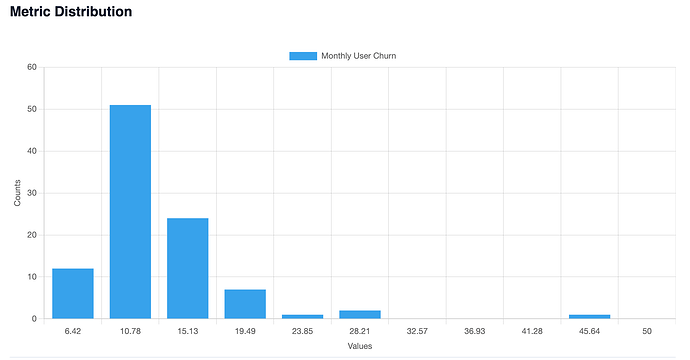Click the y-axis label 60
This screenshot has width=690, height=360.
[32, 67]
